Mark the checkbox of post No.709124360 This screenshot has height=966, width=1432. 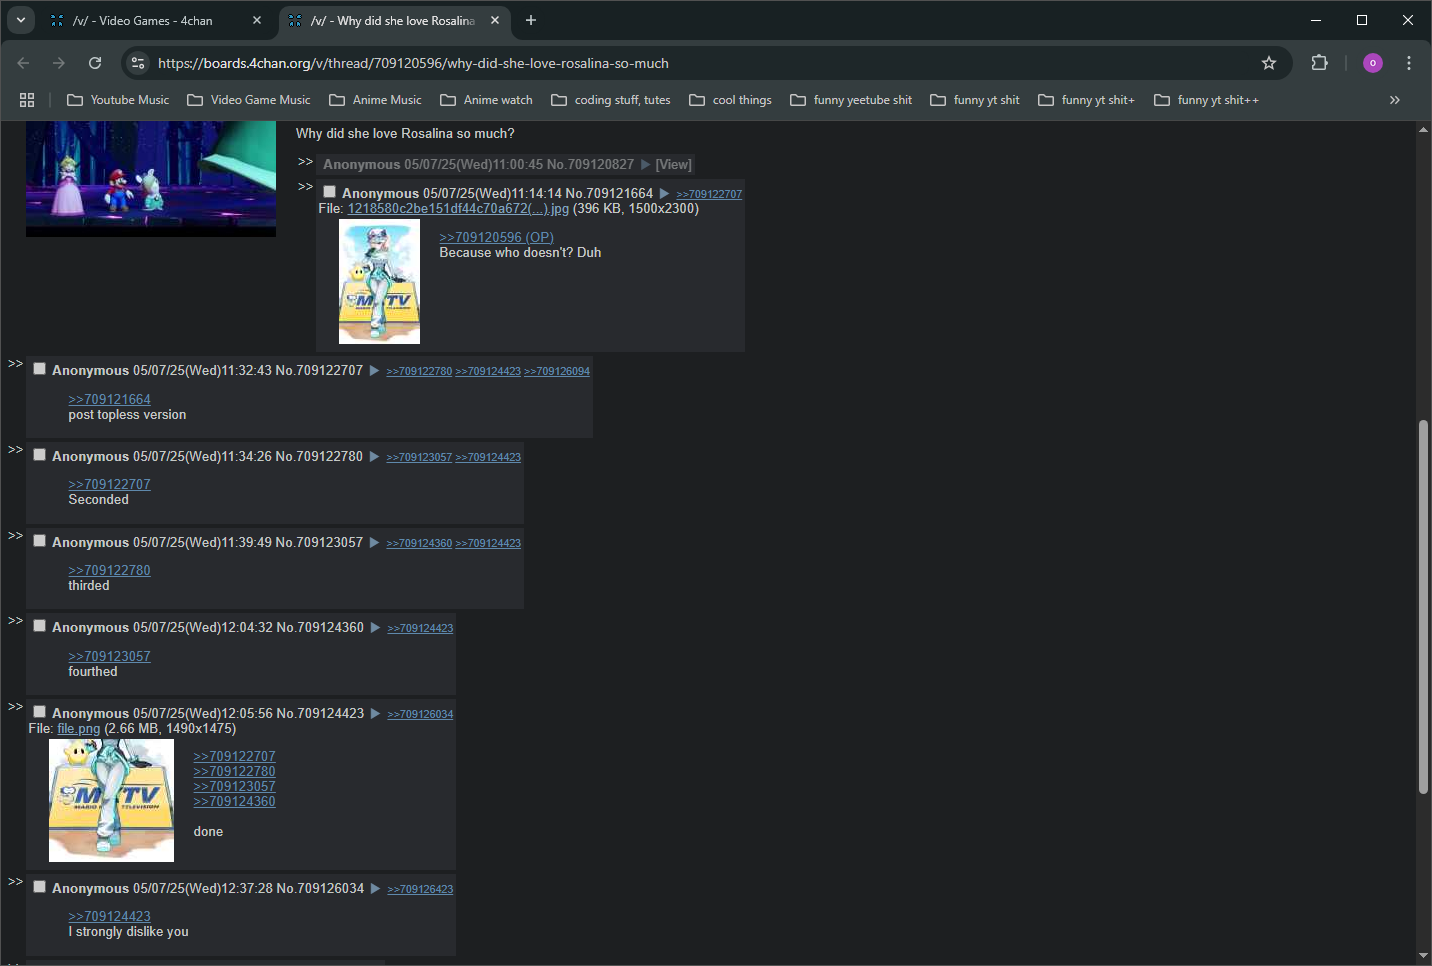tap(39, 626)
